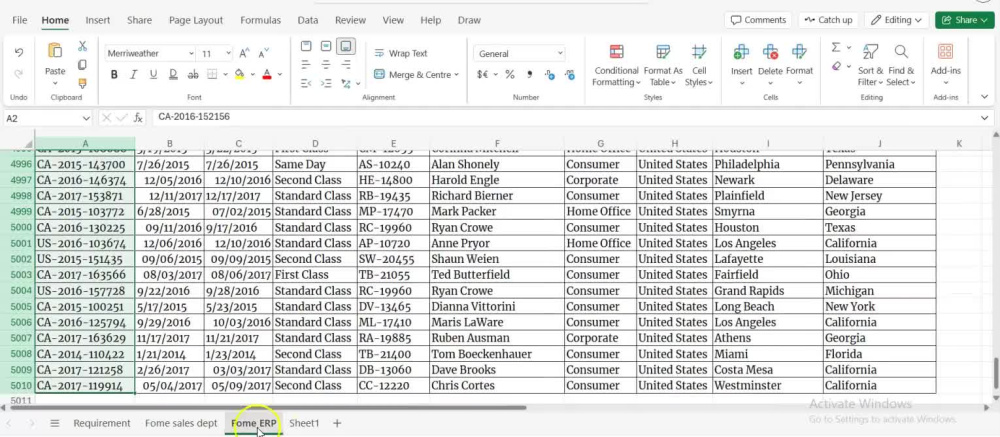Open the Data ribbon tab
The image size is (1000, 437).
[308, 20]
